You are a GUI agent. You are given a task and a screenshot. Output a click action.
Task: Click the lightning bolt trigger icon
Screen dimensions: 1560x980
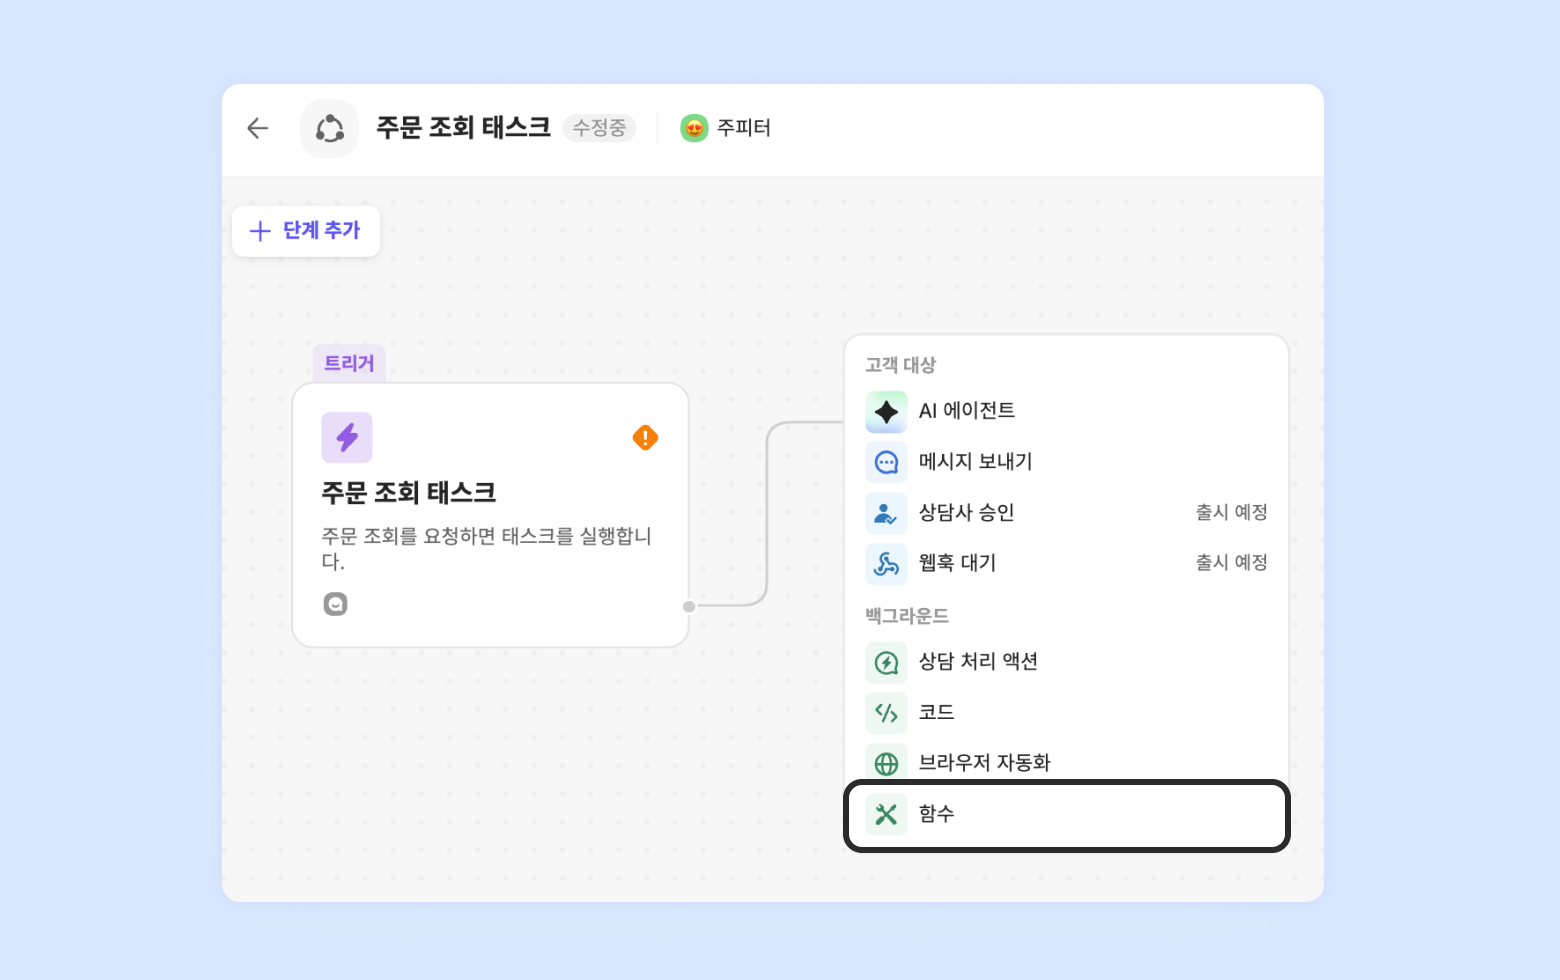pos(347,437)
